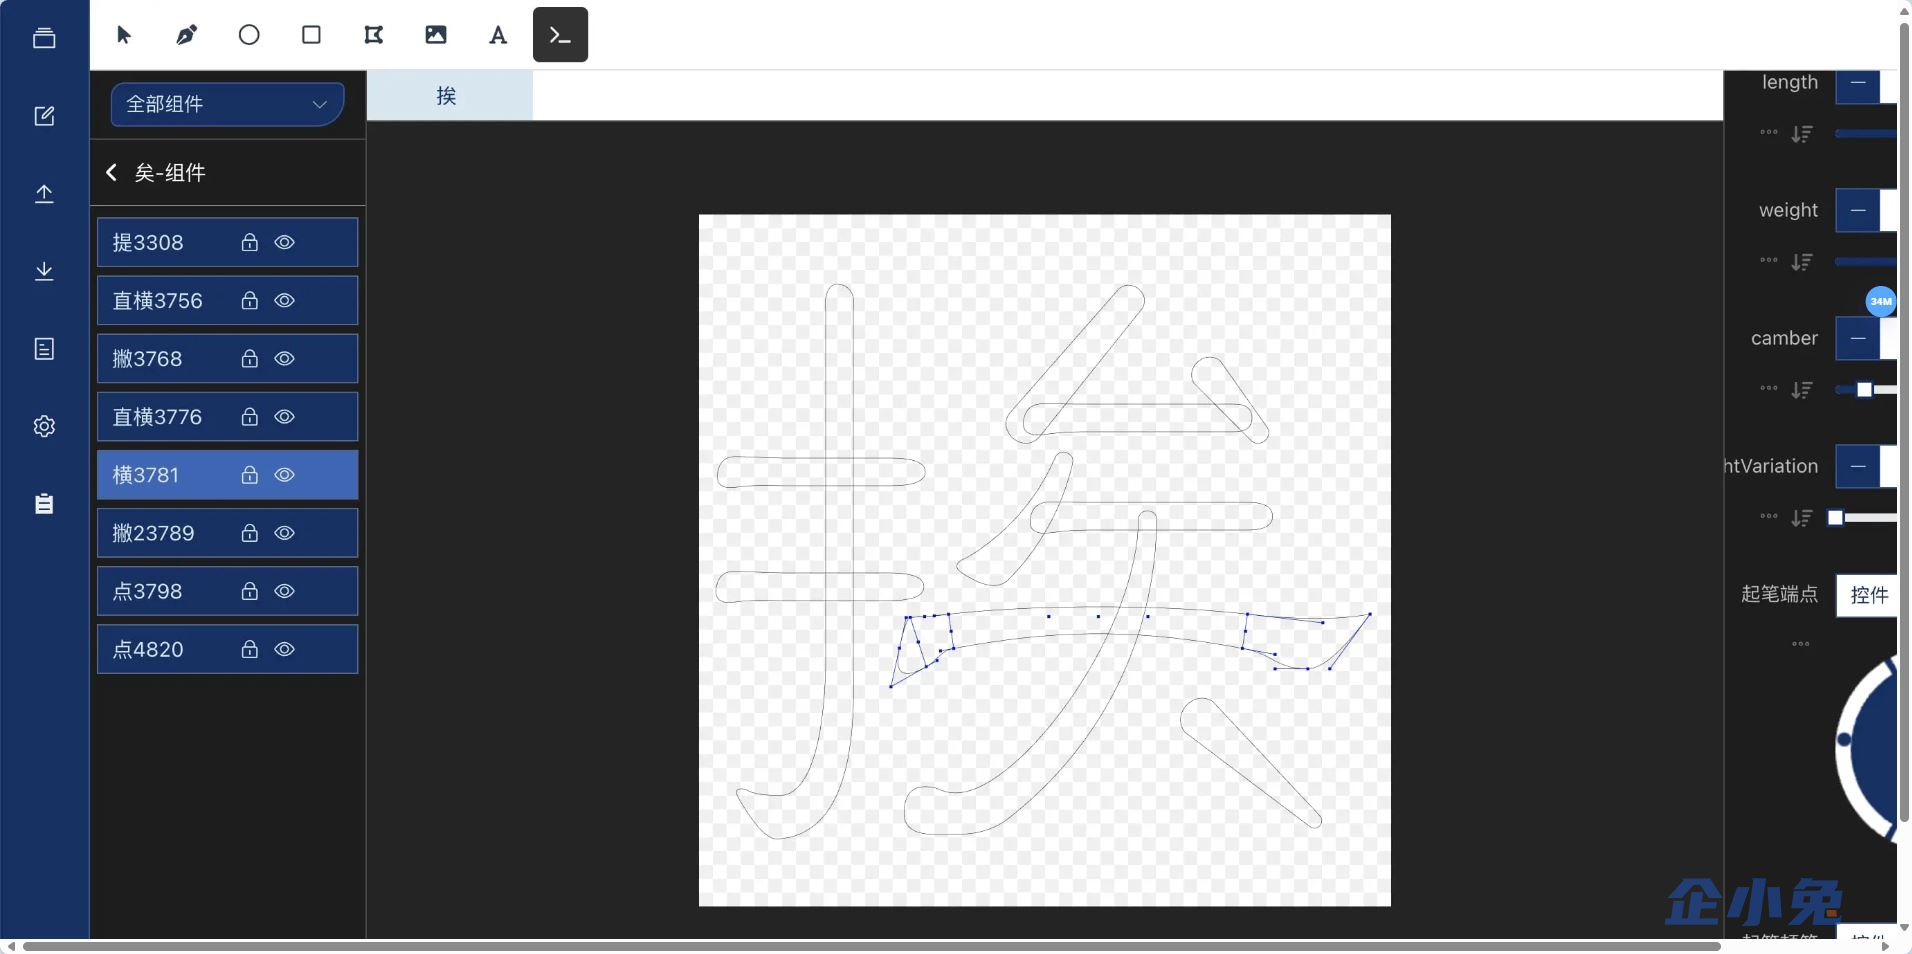This screenshot has width=1912, height=954.
Task: Select the rectangle shape tool
Action: 310,34
